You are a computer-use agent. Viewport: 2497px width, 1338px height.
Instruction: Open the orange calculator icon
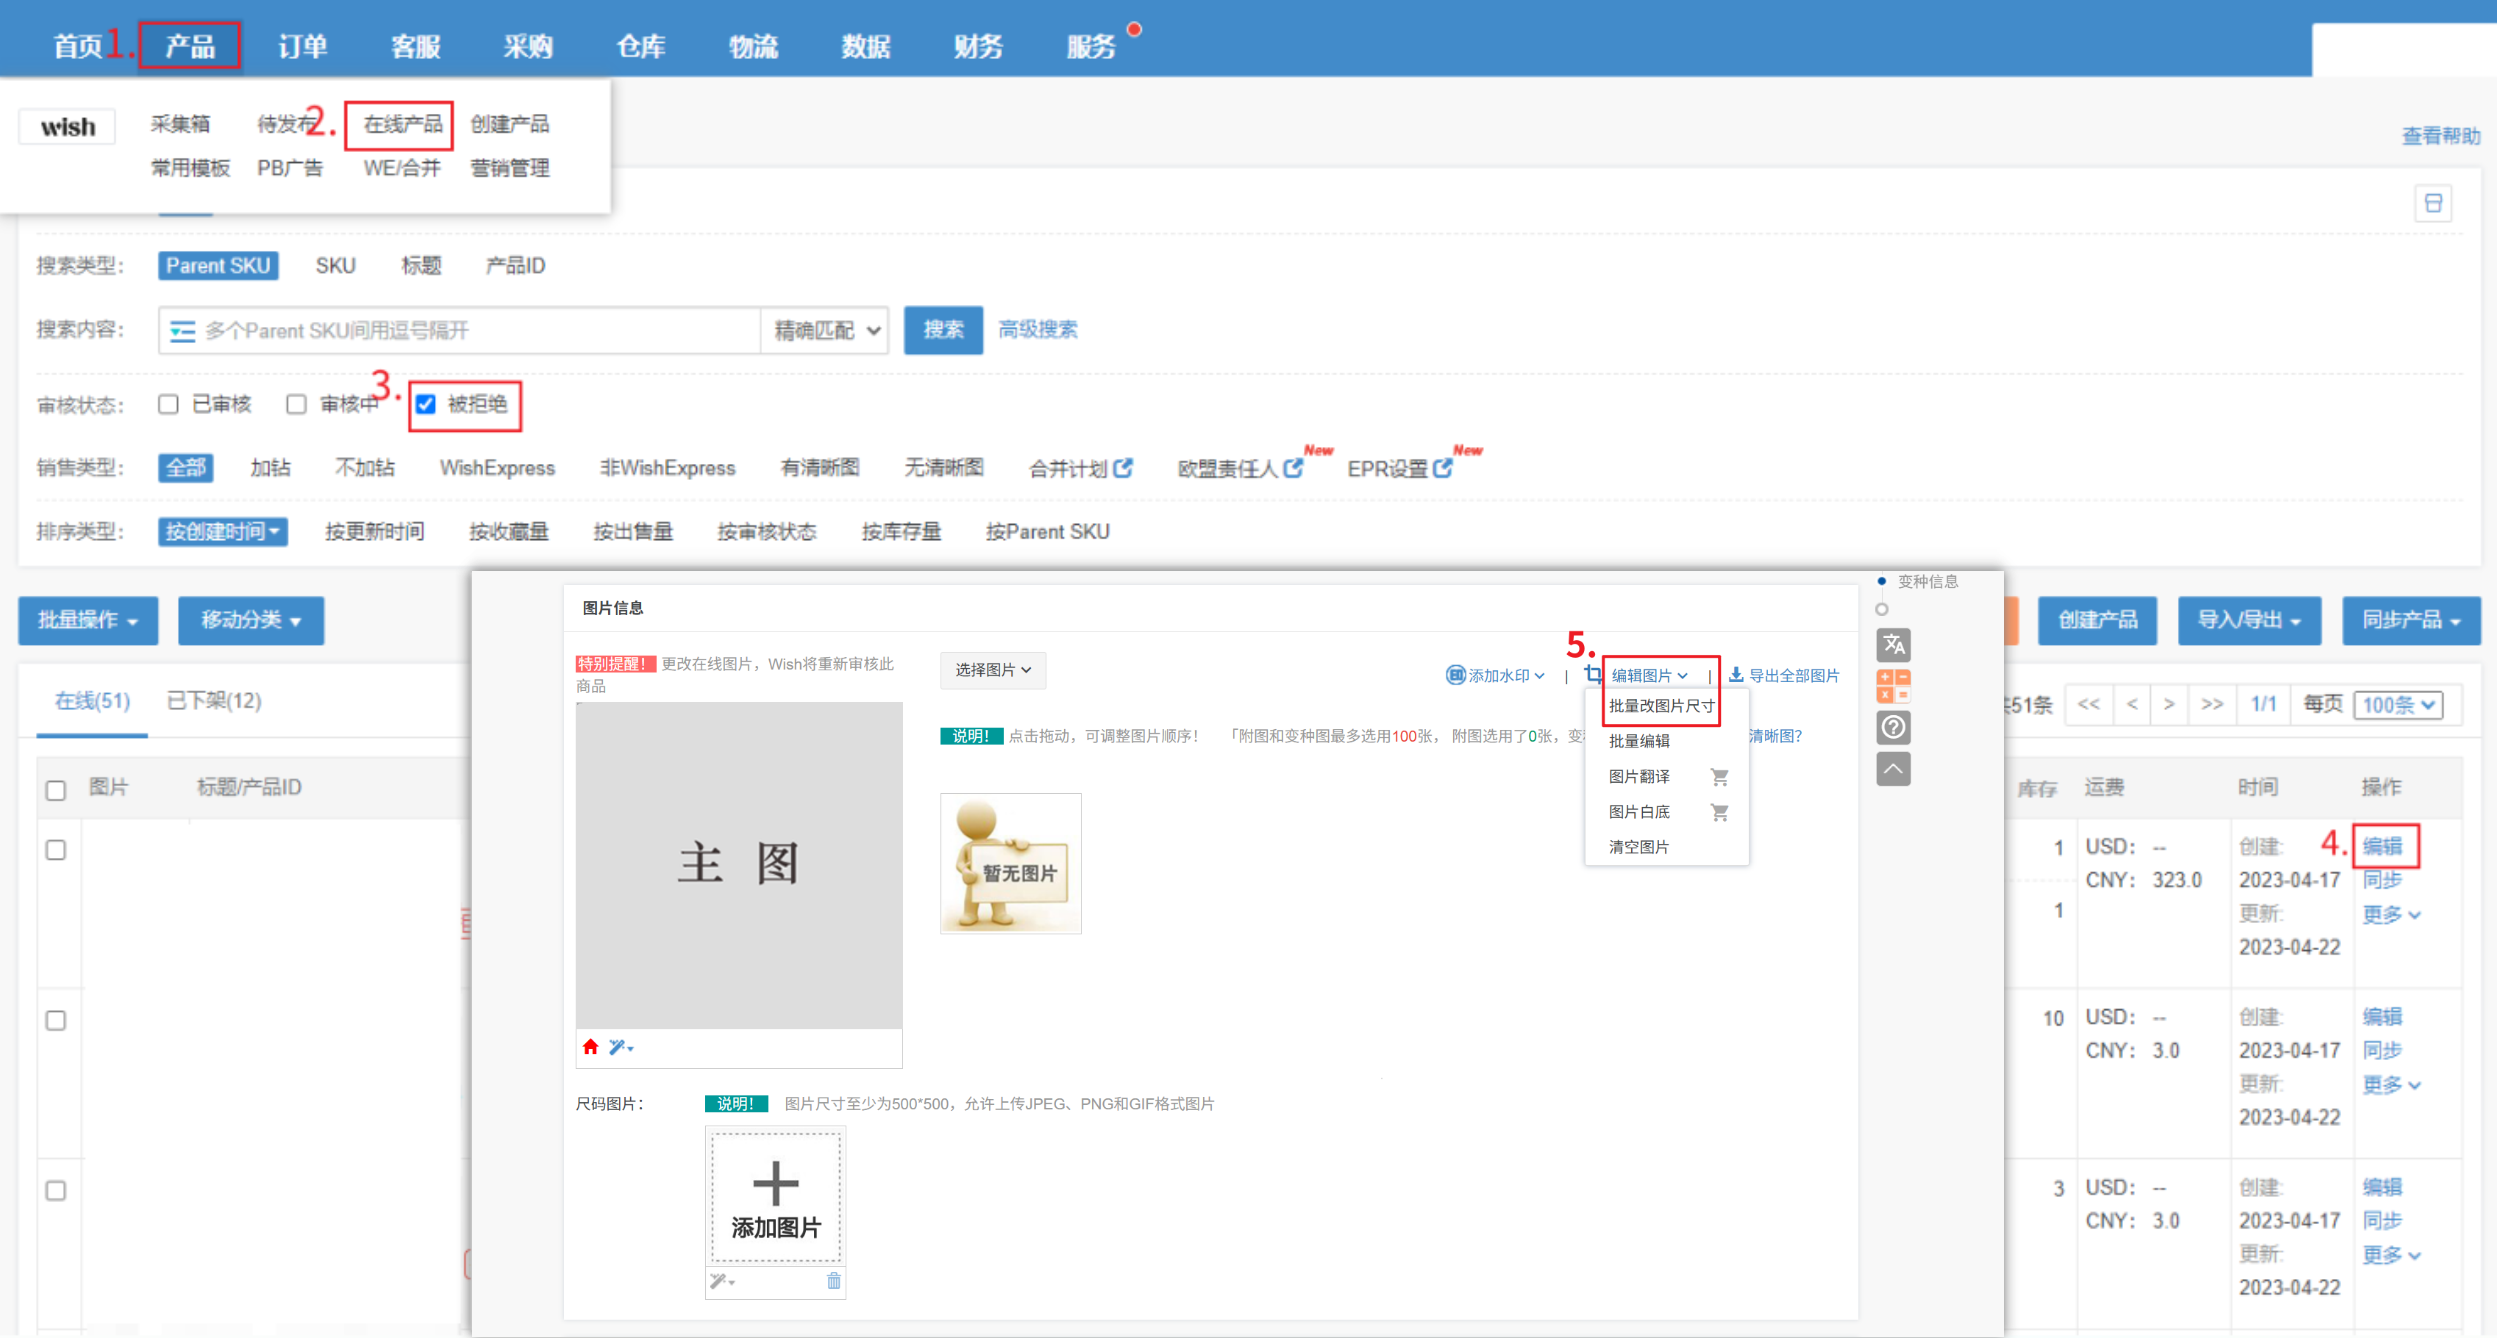point(1893,686)
